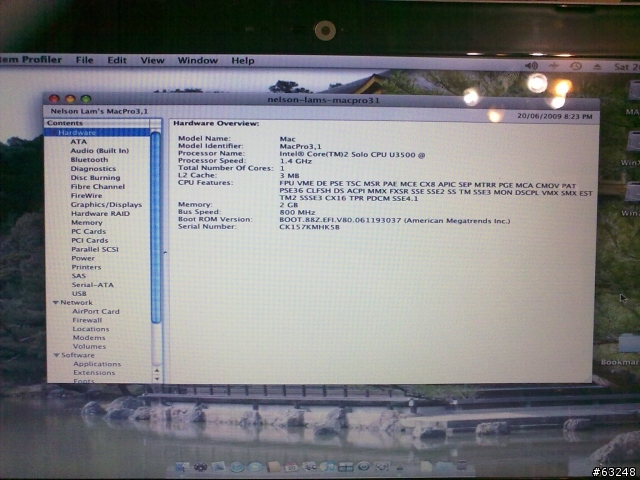Open the Edit menu

pyautogui.click(x=117, y=60)
